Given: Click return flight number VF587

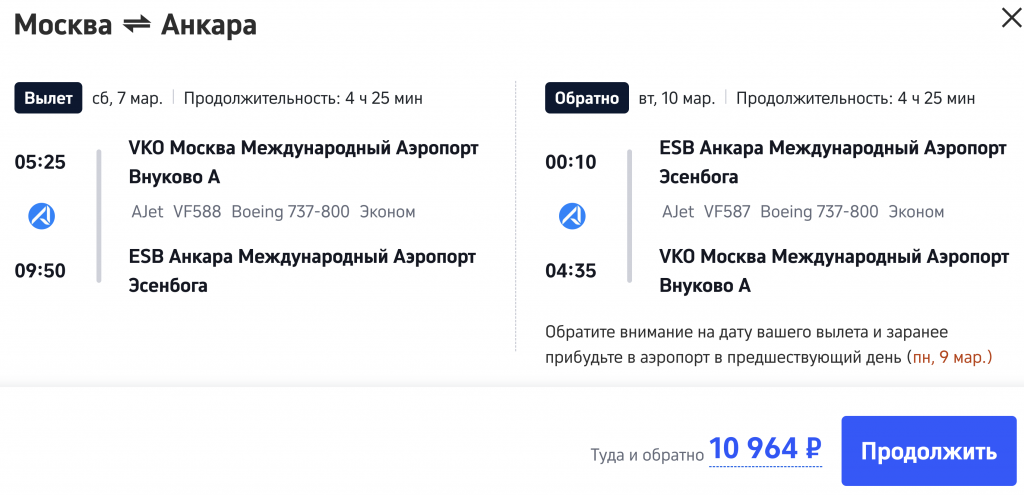Looking at the screenshot, I should point(727,212).
